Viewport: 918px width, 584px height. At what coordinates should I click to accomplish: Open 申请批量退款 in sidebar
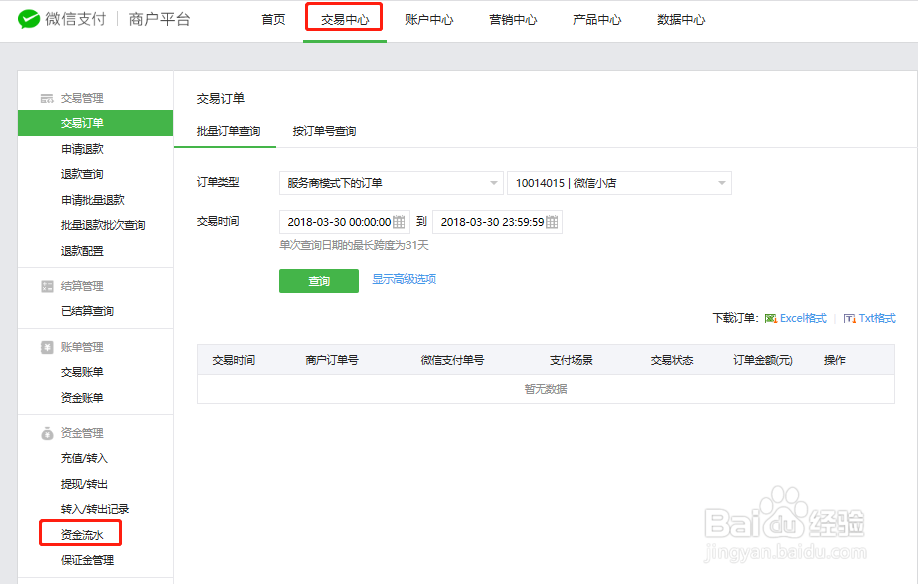(x=93, y=200)
